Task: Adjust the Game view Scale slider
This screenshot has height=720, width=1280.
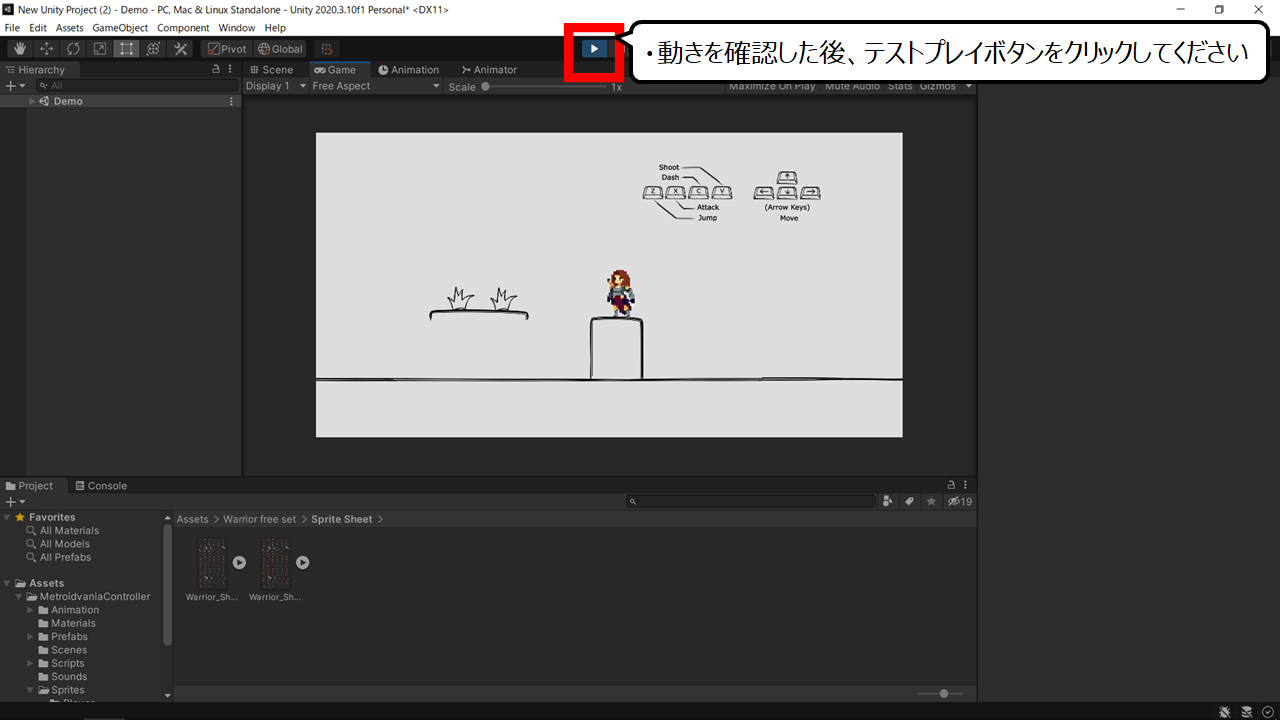Action: tap(545, 87)
